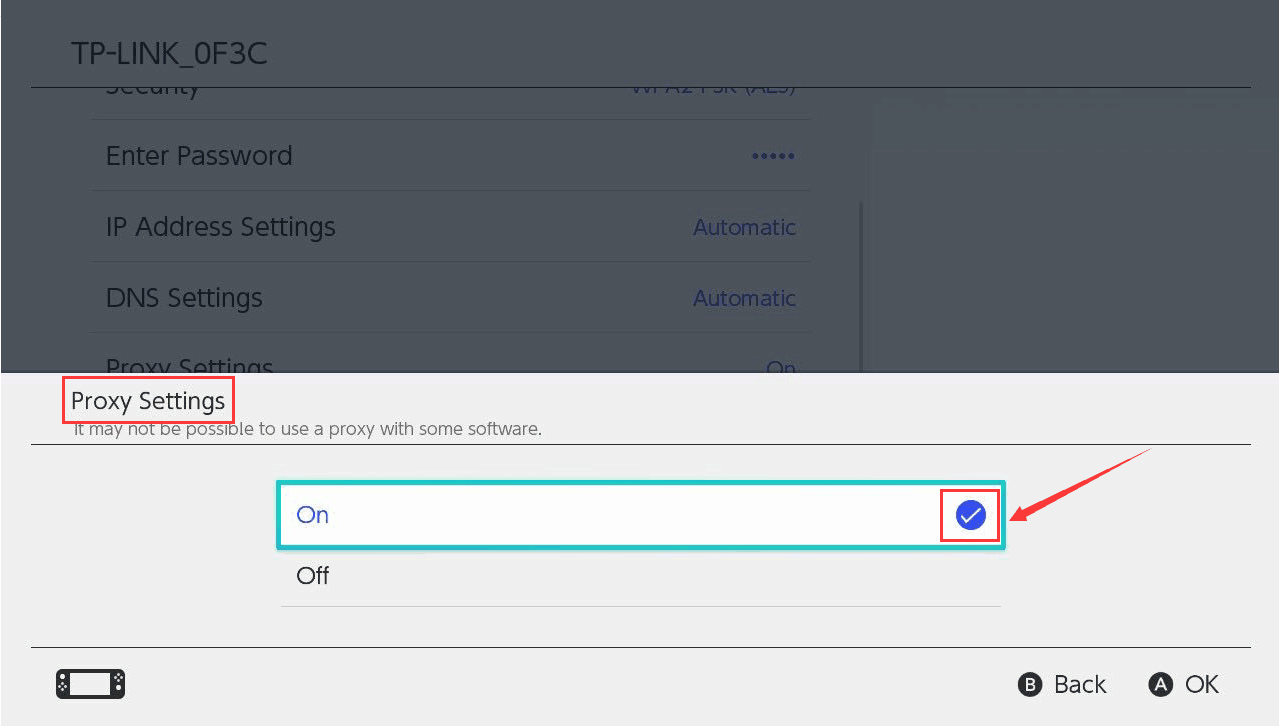Select the partially hidden Security row

(450, 96)
